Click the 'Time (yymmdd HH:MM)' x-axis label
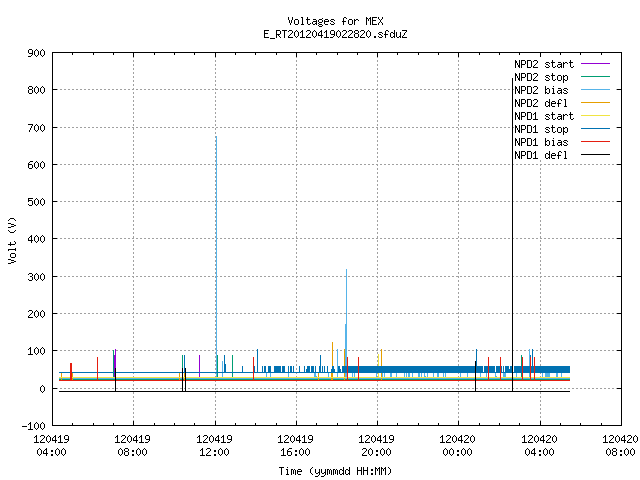640x480 pixels. (335, 471)
